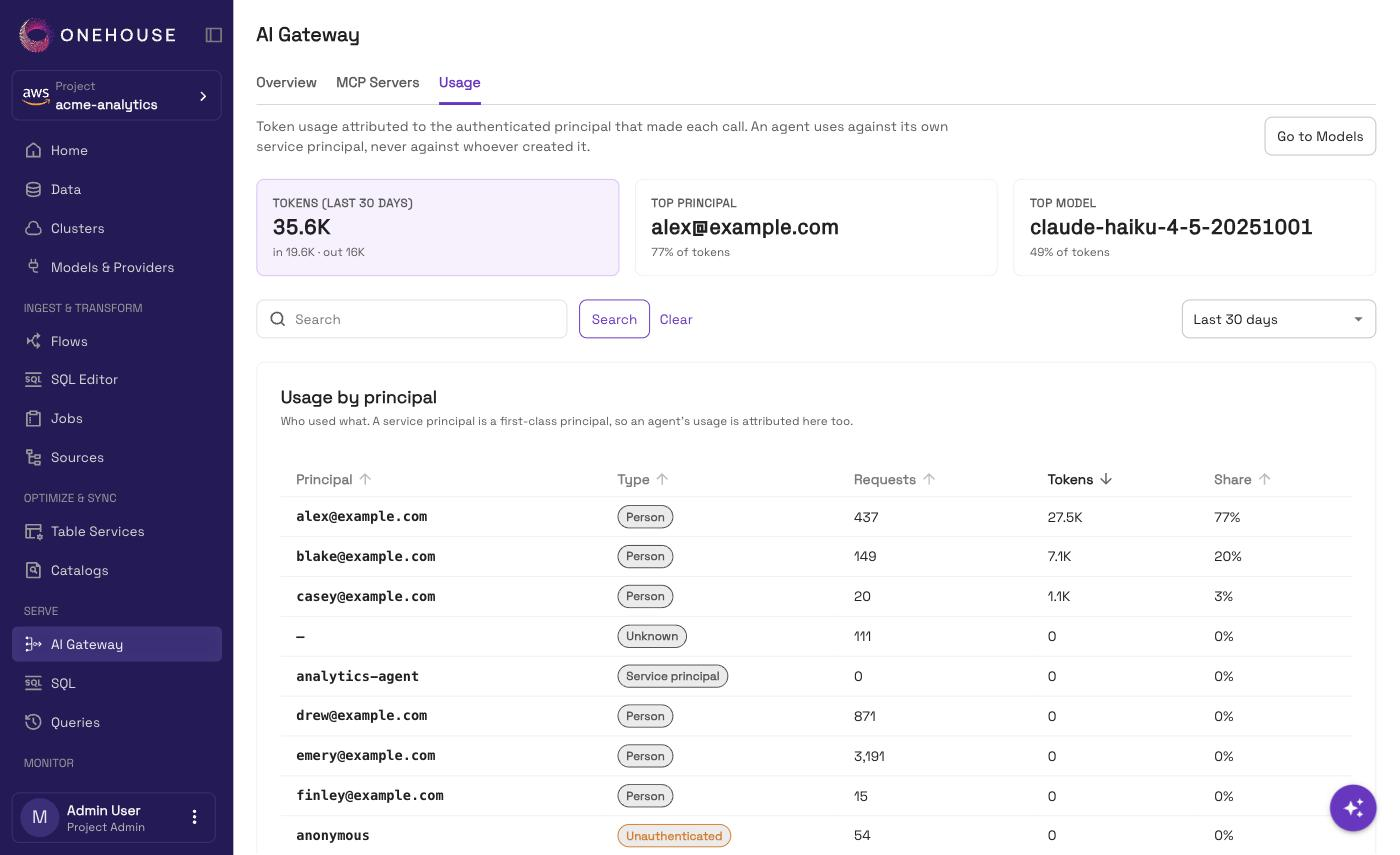Open Models & Providers from sidebar
The image size is (1400, 855).
point(117,267)
